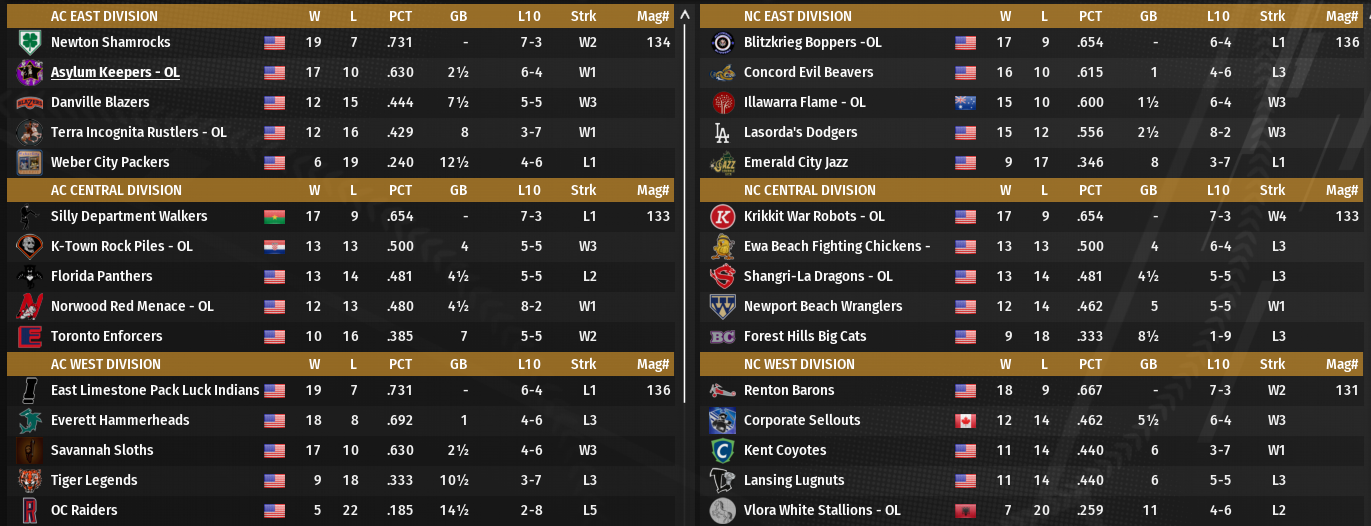
Task: Click the Krikkit War Robots K logo
Action: point(722,216)
